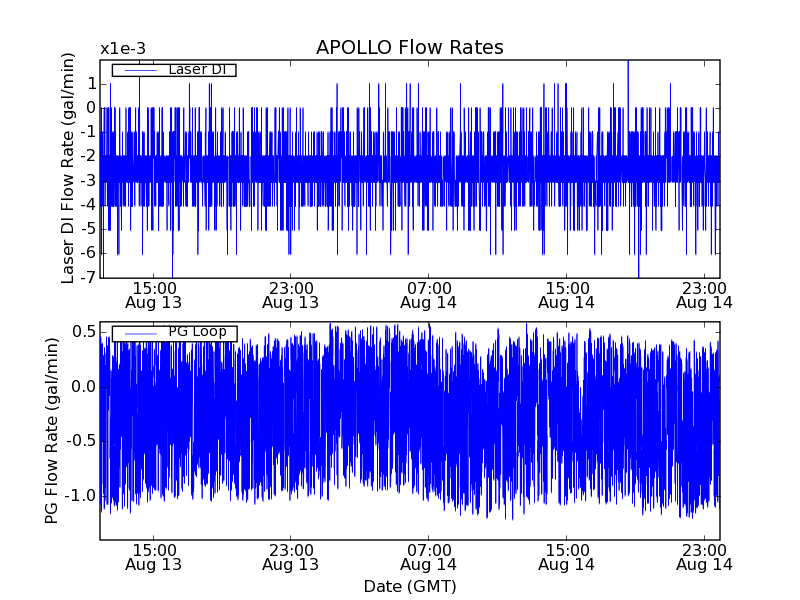This screenshot has height=600, width=800.
Task: Click the APOLLO Flow Rates chart title
Action: pyautogui.click(x=409, y=48)
